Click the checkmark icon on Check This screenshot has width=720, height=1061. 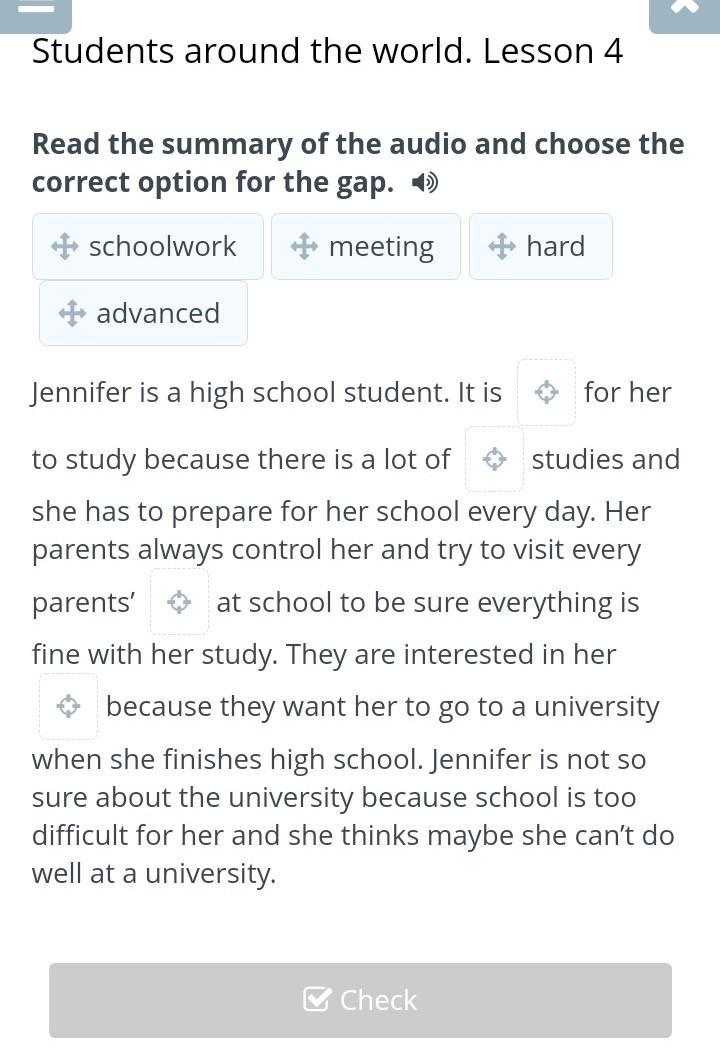pos(317,999)
